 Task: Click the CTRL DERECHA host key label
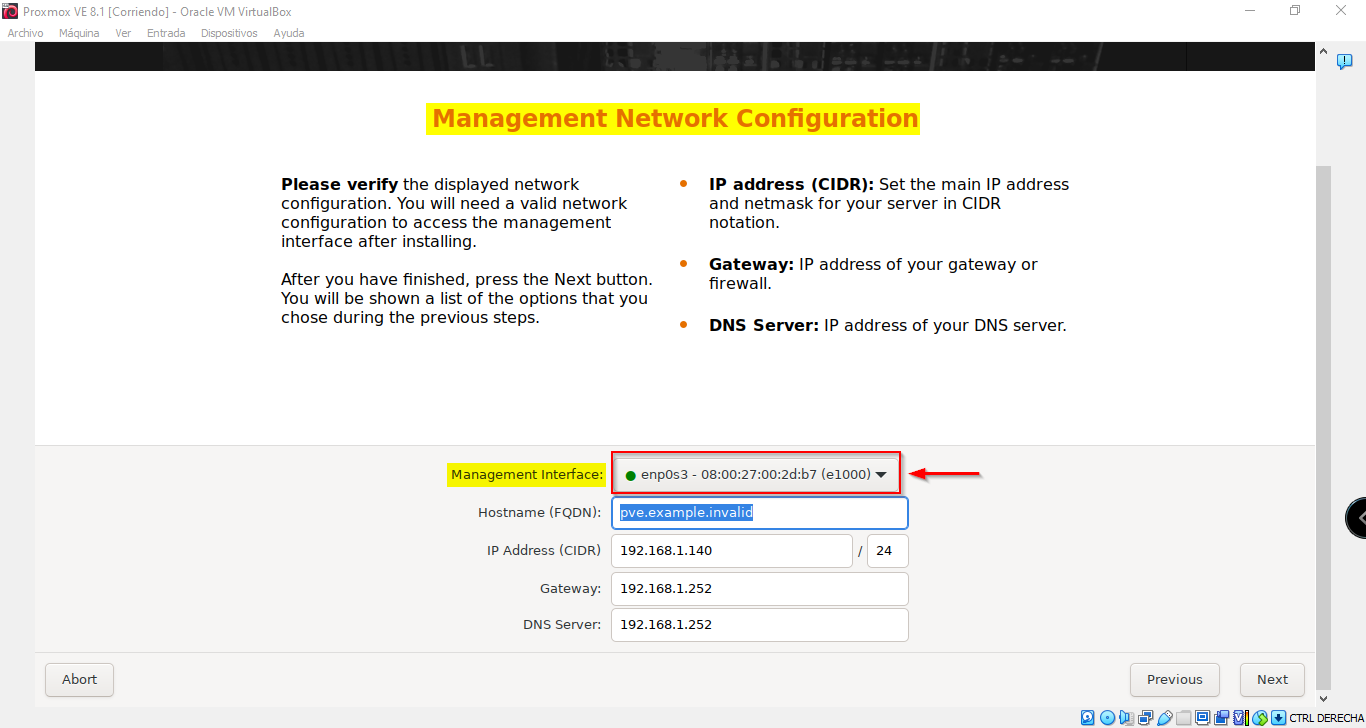(x=1326, y=718)
